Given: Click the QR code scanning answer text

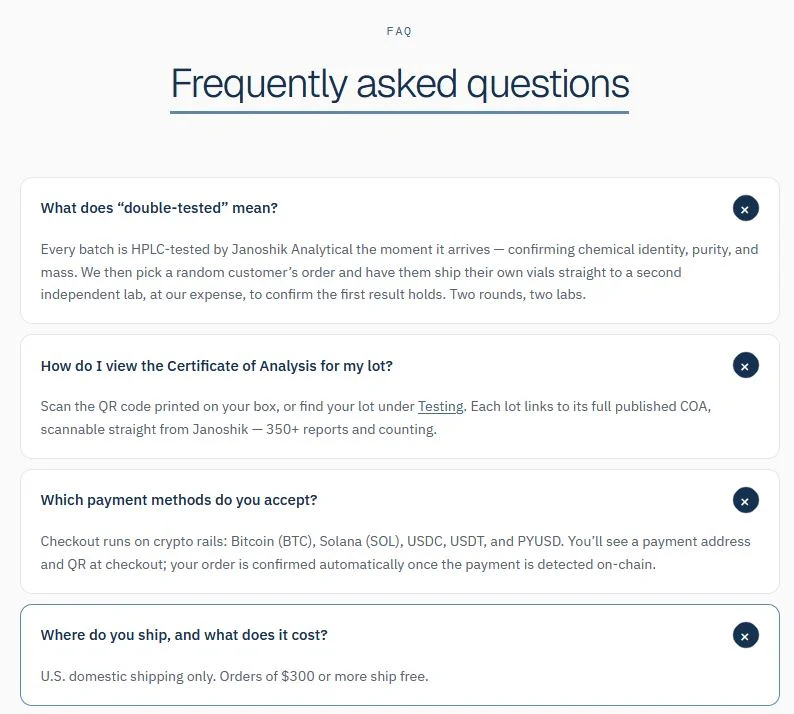Looking at the screenshot, I should point(376,418).
